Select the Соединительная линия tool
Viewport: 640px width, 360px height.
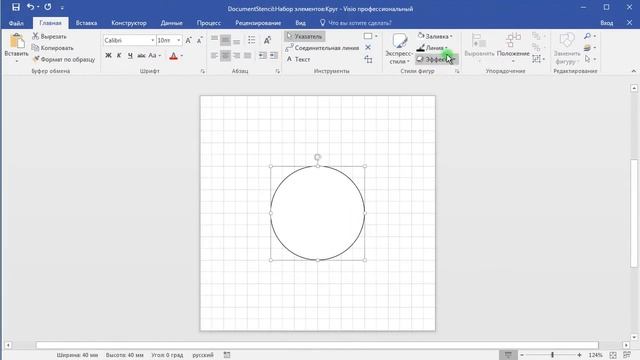(322, 48)
